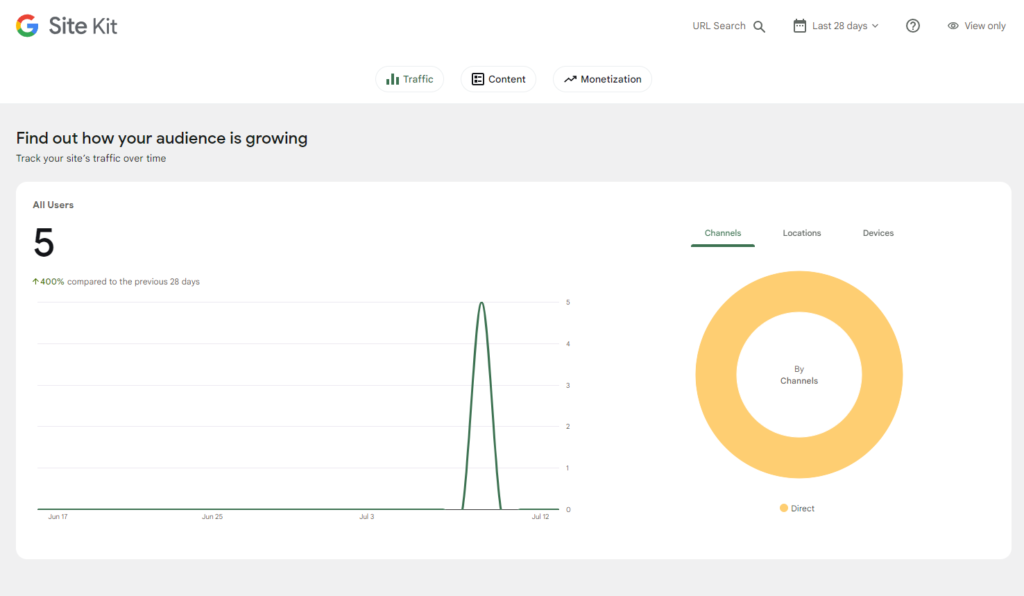The image size is (1024, 596).
Task: Select the Monetization navigation chip
Action: (x=602, y=79)
